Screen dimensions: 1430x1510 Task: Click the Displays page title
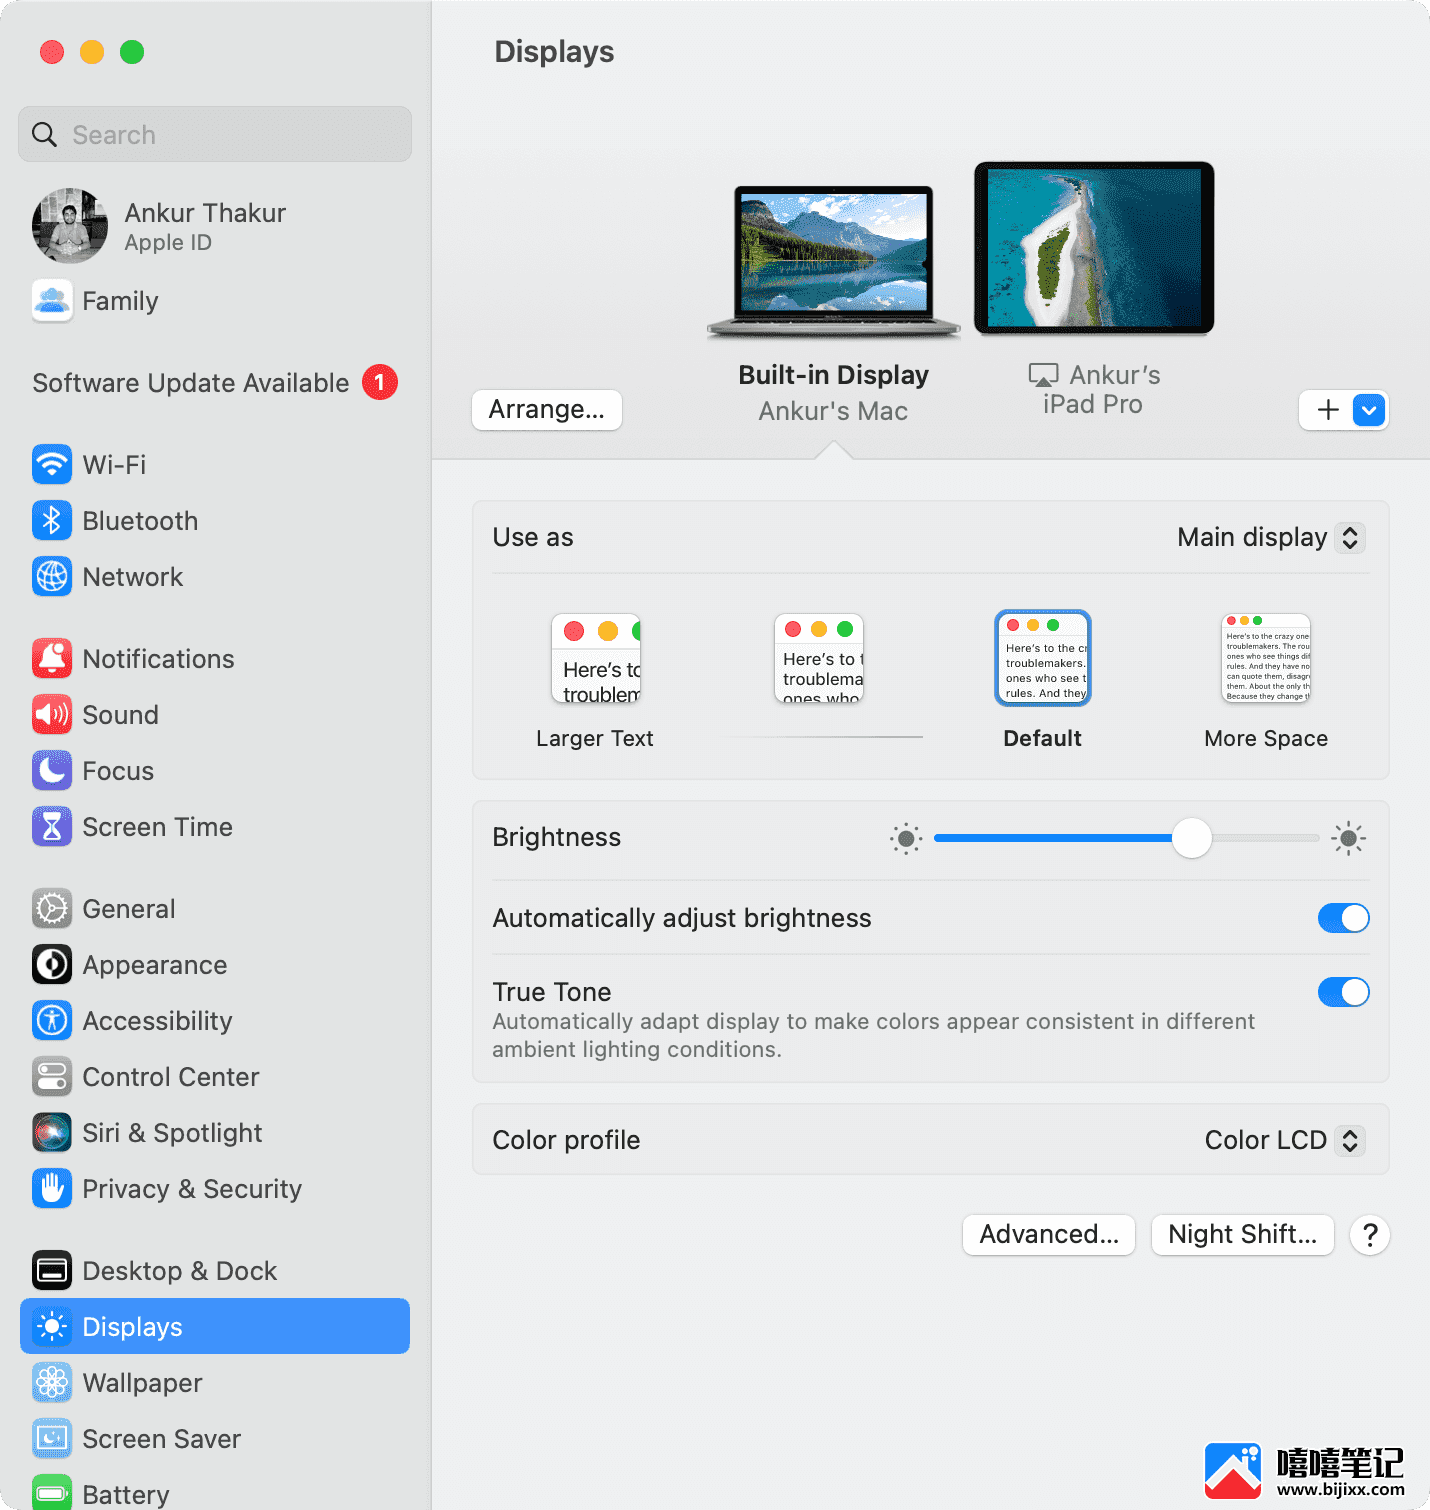[555, 52]
